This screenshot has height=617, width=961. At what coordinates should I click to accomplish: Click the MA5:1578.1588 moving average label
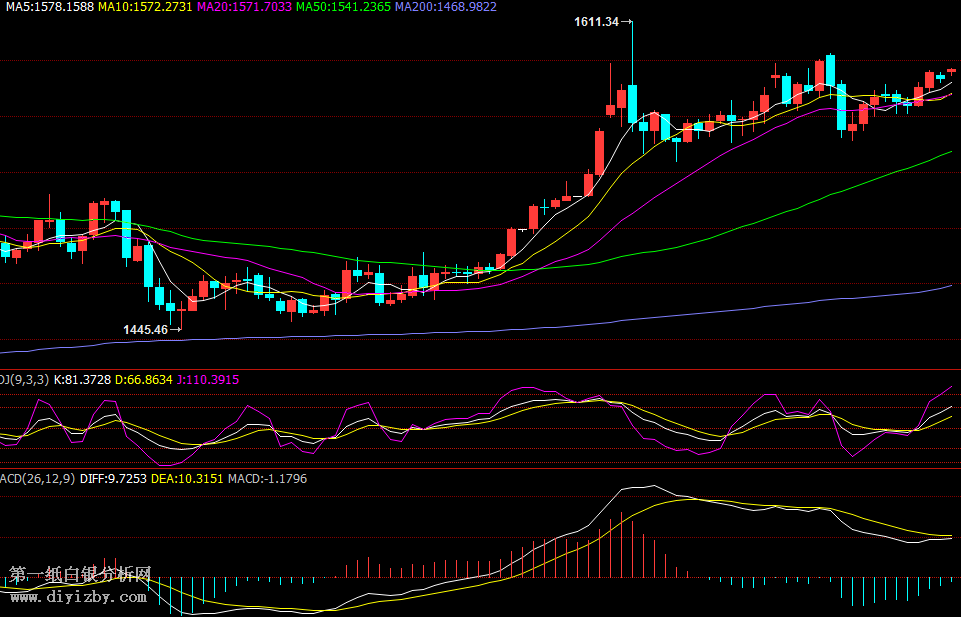tap(50, 7)
